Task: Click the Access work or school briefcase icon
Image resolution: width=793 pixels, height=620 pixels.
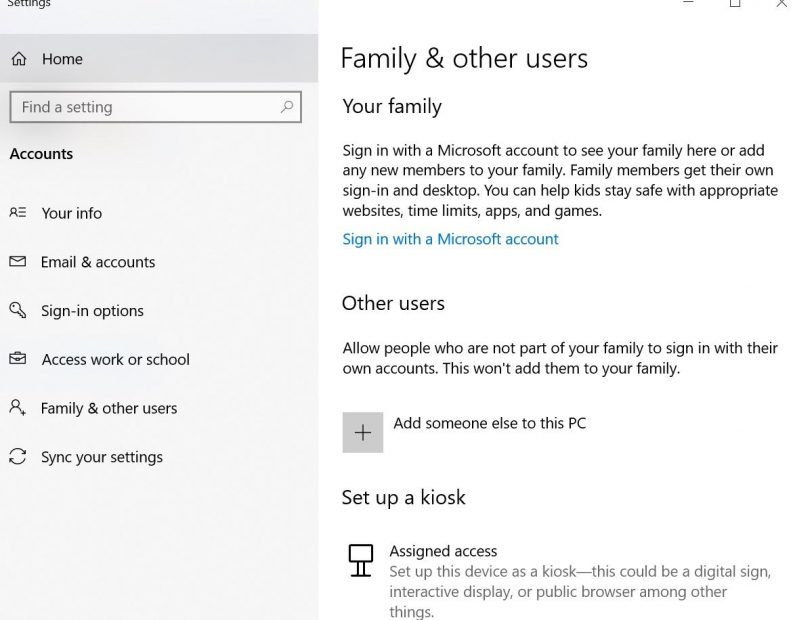Action: (18, 359)
